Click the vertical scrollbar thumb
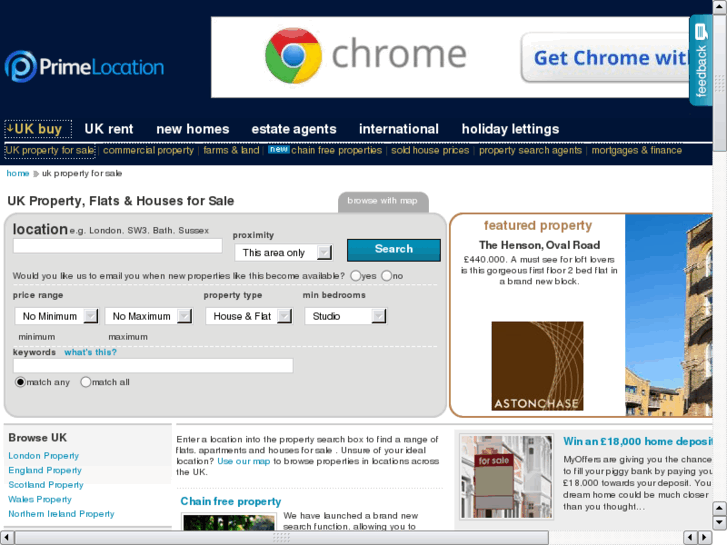Image resolution: width=727 pixels, height=545 pixels. pyautogui.click(x=720, y=82)
